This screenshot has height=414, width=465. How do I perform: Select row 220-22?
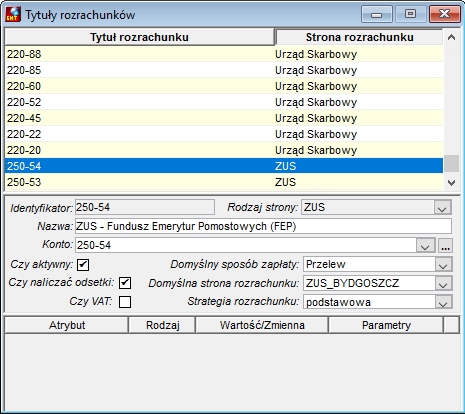pyautogui.click(x=224, y=134)
